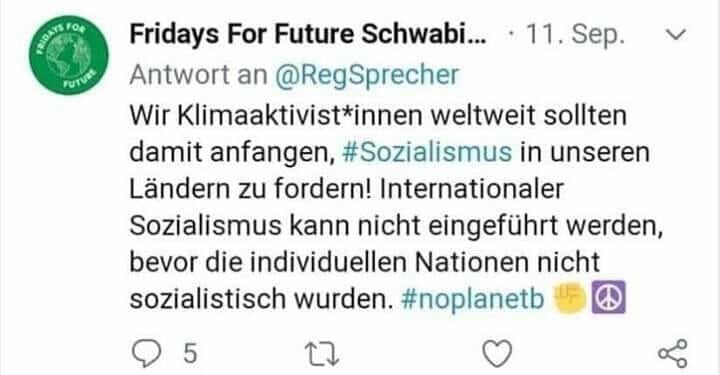Open the tweet text starting Wir Klimaaktivist*innen

(x=396, y=207)
